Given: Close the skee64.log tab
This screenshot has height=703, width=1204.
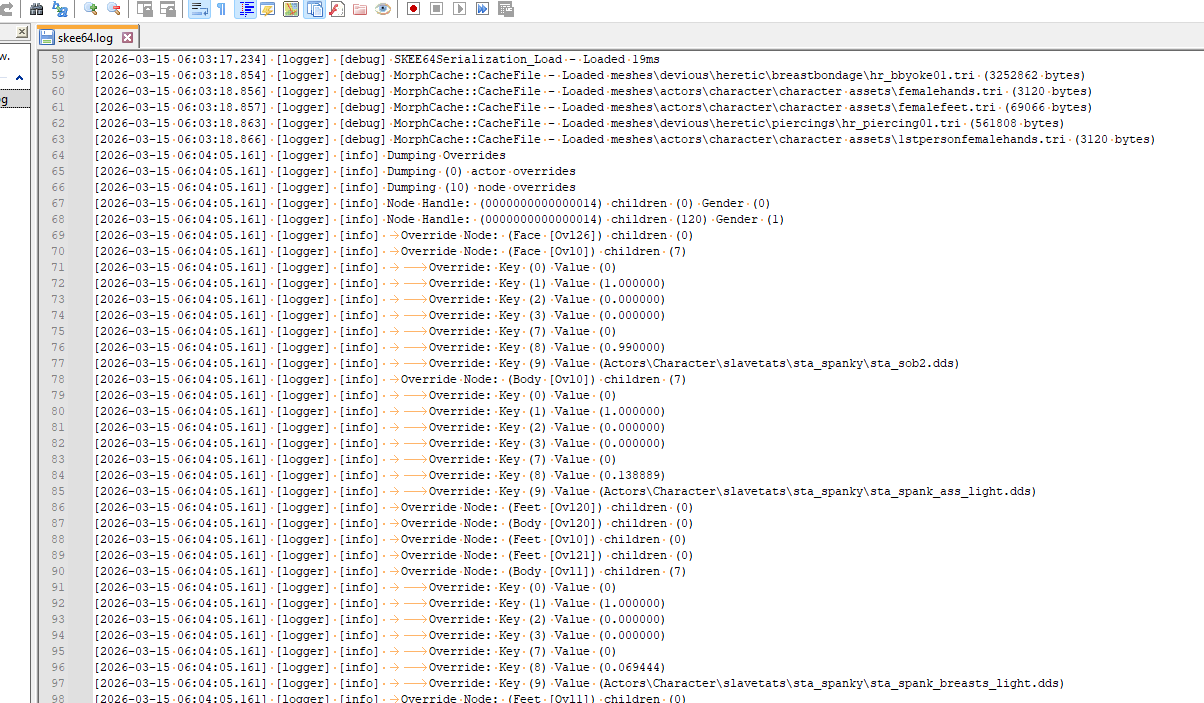Looking at the screenshot, I should (x=127, y=38).
